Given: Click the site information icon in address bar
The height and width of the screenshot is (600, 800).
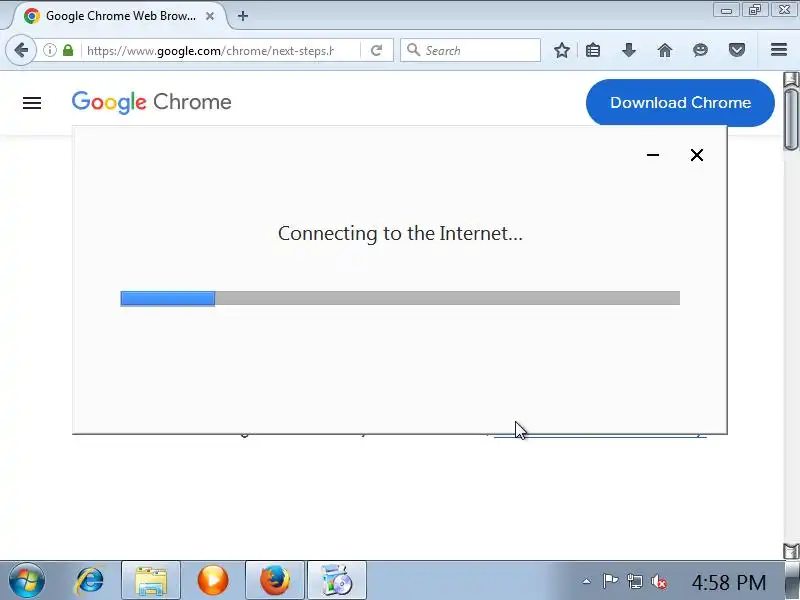Looking at the screenshot, I should click(49, 50).
